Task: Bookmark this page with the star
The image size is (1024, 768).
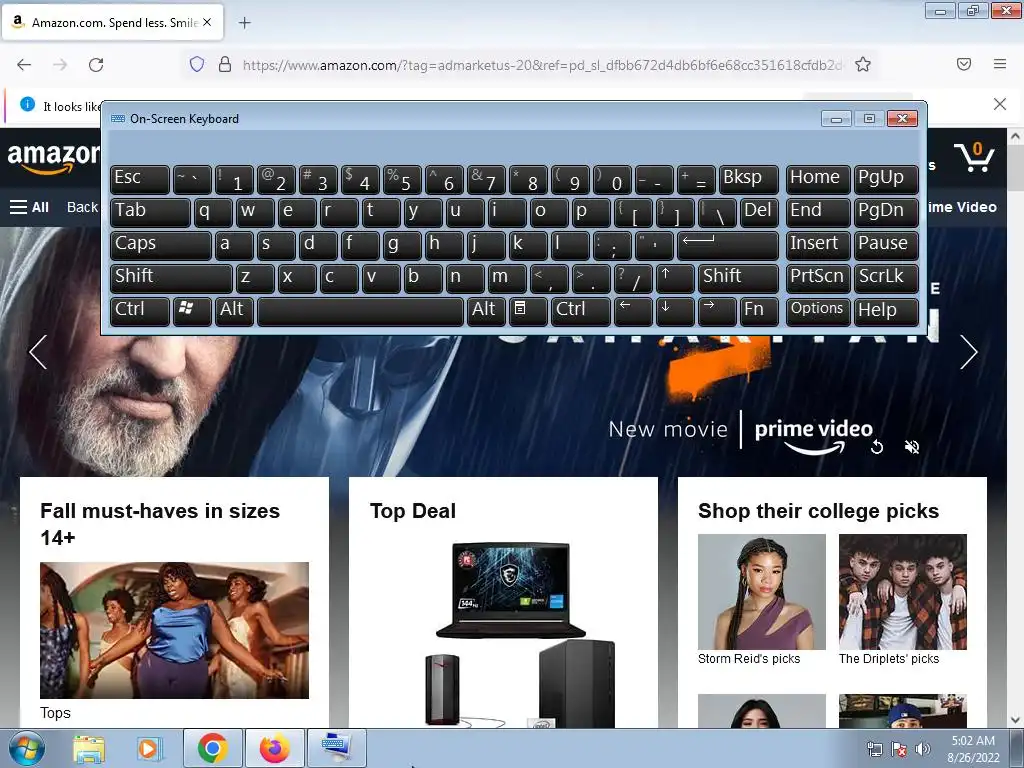Action: click(863, 64)
